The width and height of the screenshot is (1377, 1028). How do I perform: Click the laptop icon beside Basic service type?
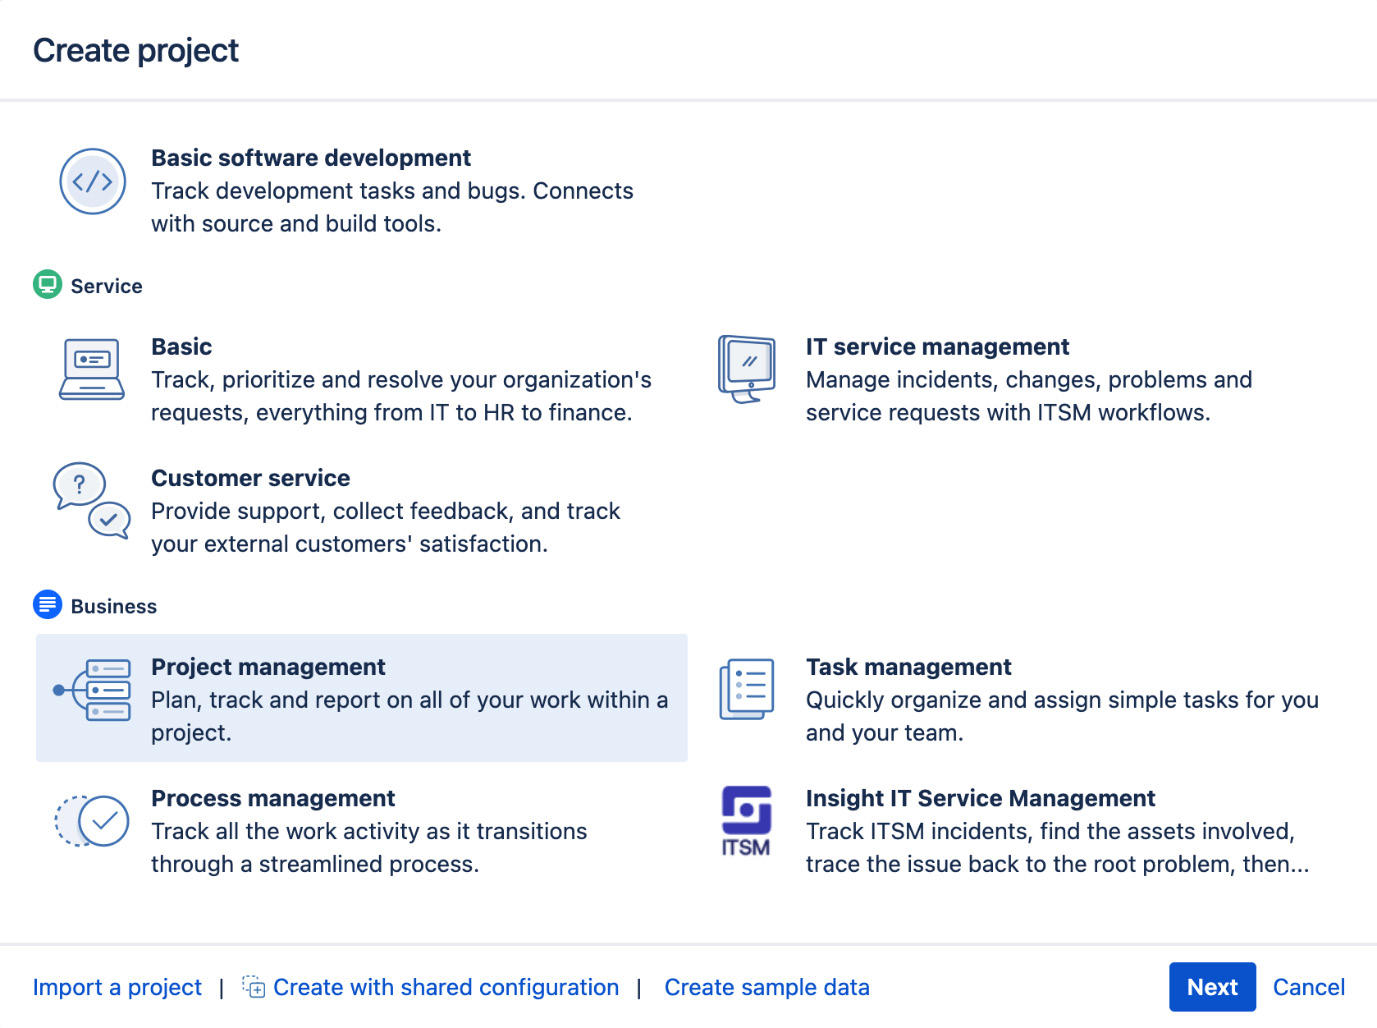pyautogui.click(x=91, y=368)
